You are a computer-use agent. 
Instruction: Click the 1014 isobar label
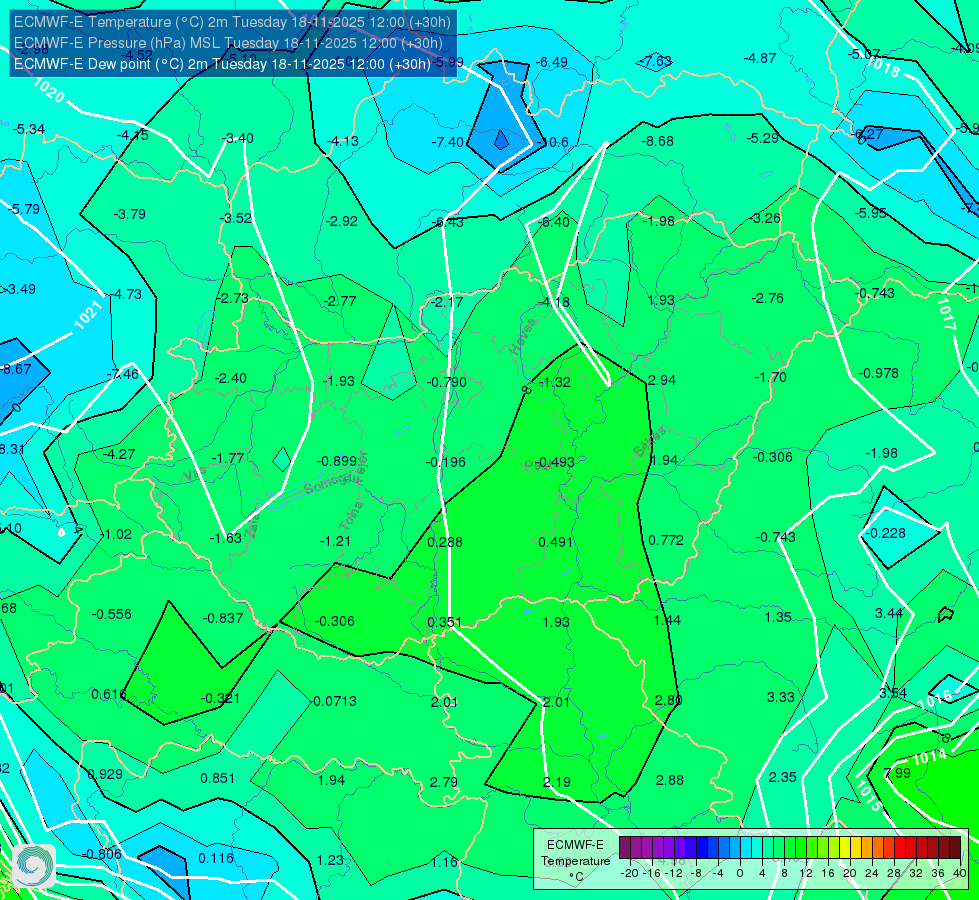(x=930, y=758)
